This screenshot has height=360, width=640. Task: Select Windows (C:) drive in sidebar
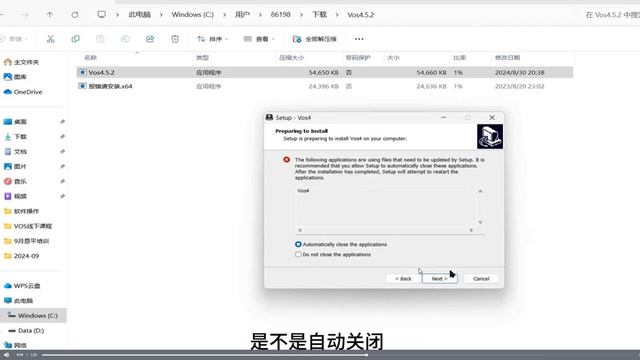point(33,316)
